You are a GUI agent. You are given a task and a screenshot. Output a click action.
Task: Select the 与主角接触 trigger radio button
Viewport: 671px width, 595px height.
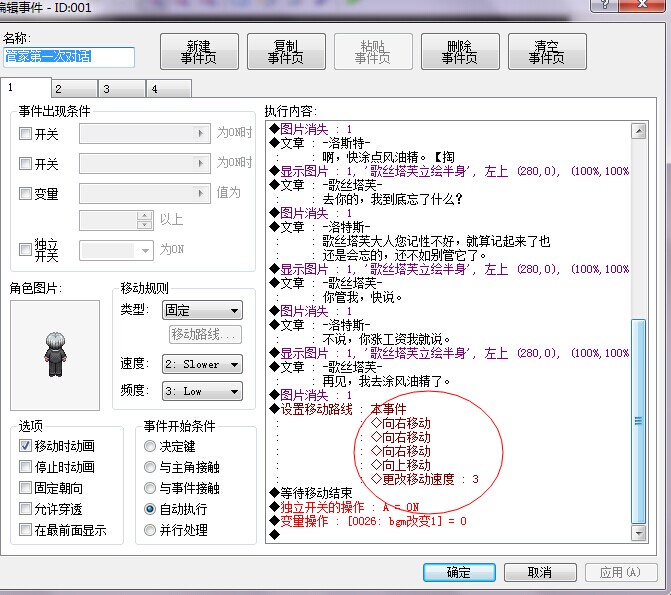(x=150, y=467)
